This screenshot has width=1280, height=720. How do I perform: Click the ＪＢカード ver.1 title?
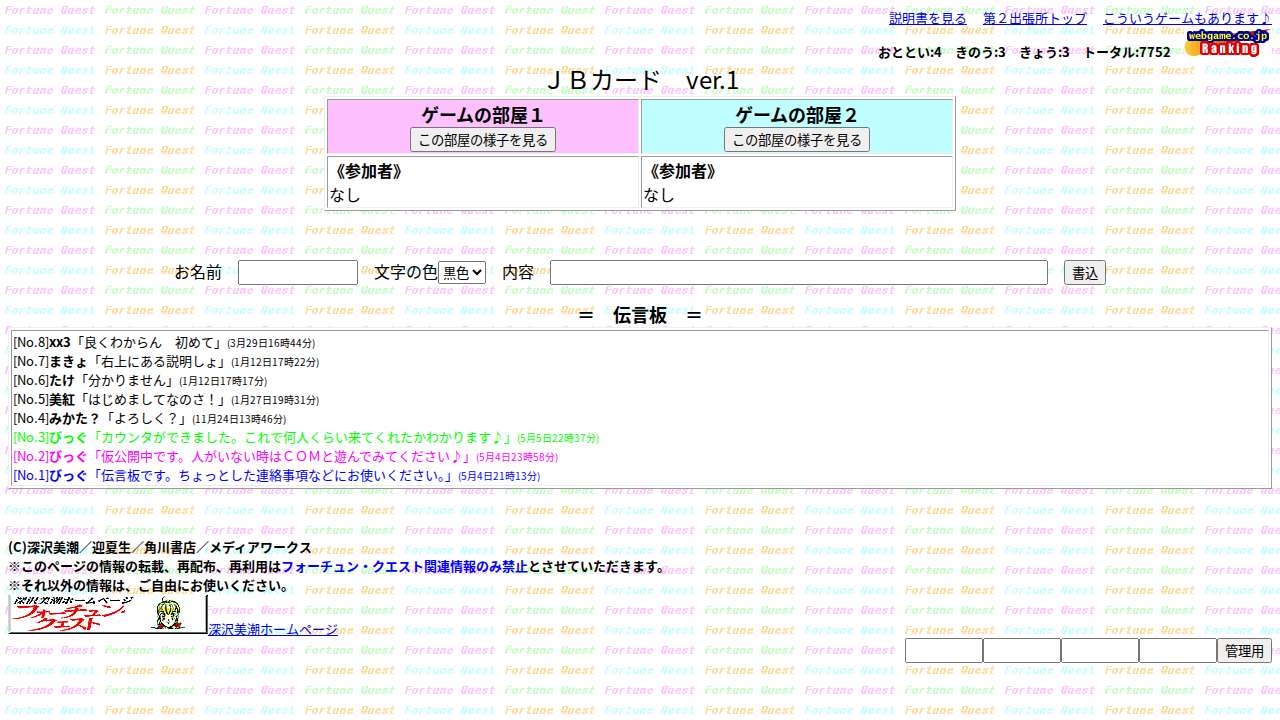[x=642, y=81]
